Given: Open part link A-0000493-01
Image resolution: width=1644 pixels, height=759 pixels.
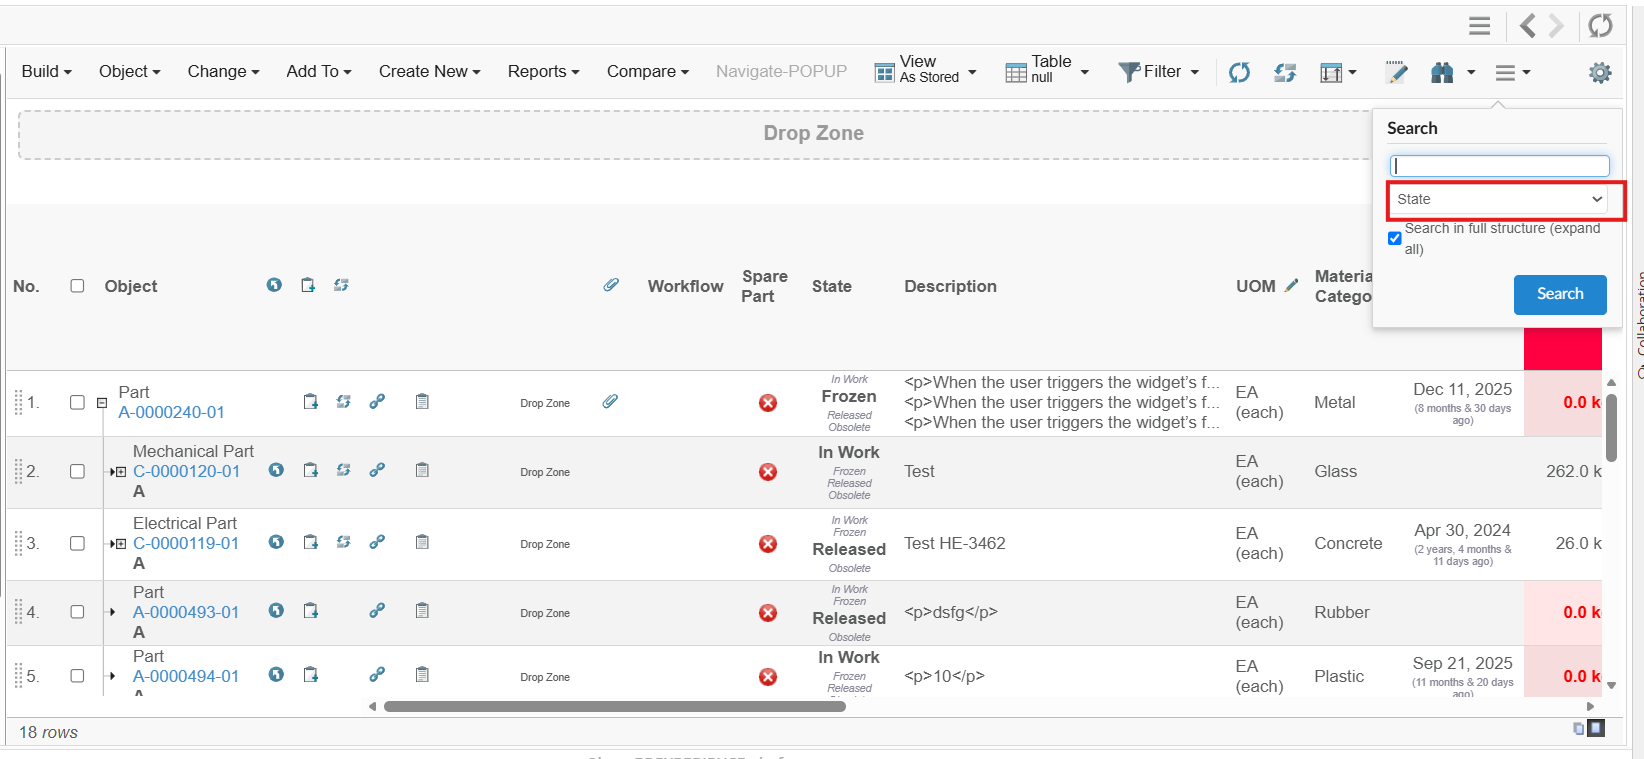Looking at the screenshot, I should [x=186, y=612].
